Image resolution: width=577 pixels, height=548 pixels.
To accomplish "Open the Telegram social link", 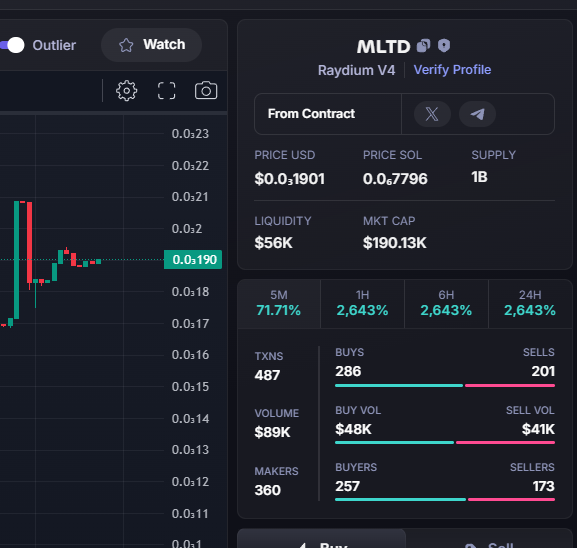I will tap(477, 114).
